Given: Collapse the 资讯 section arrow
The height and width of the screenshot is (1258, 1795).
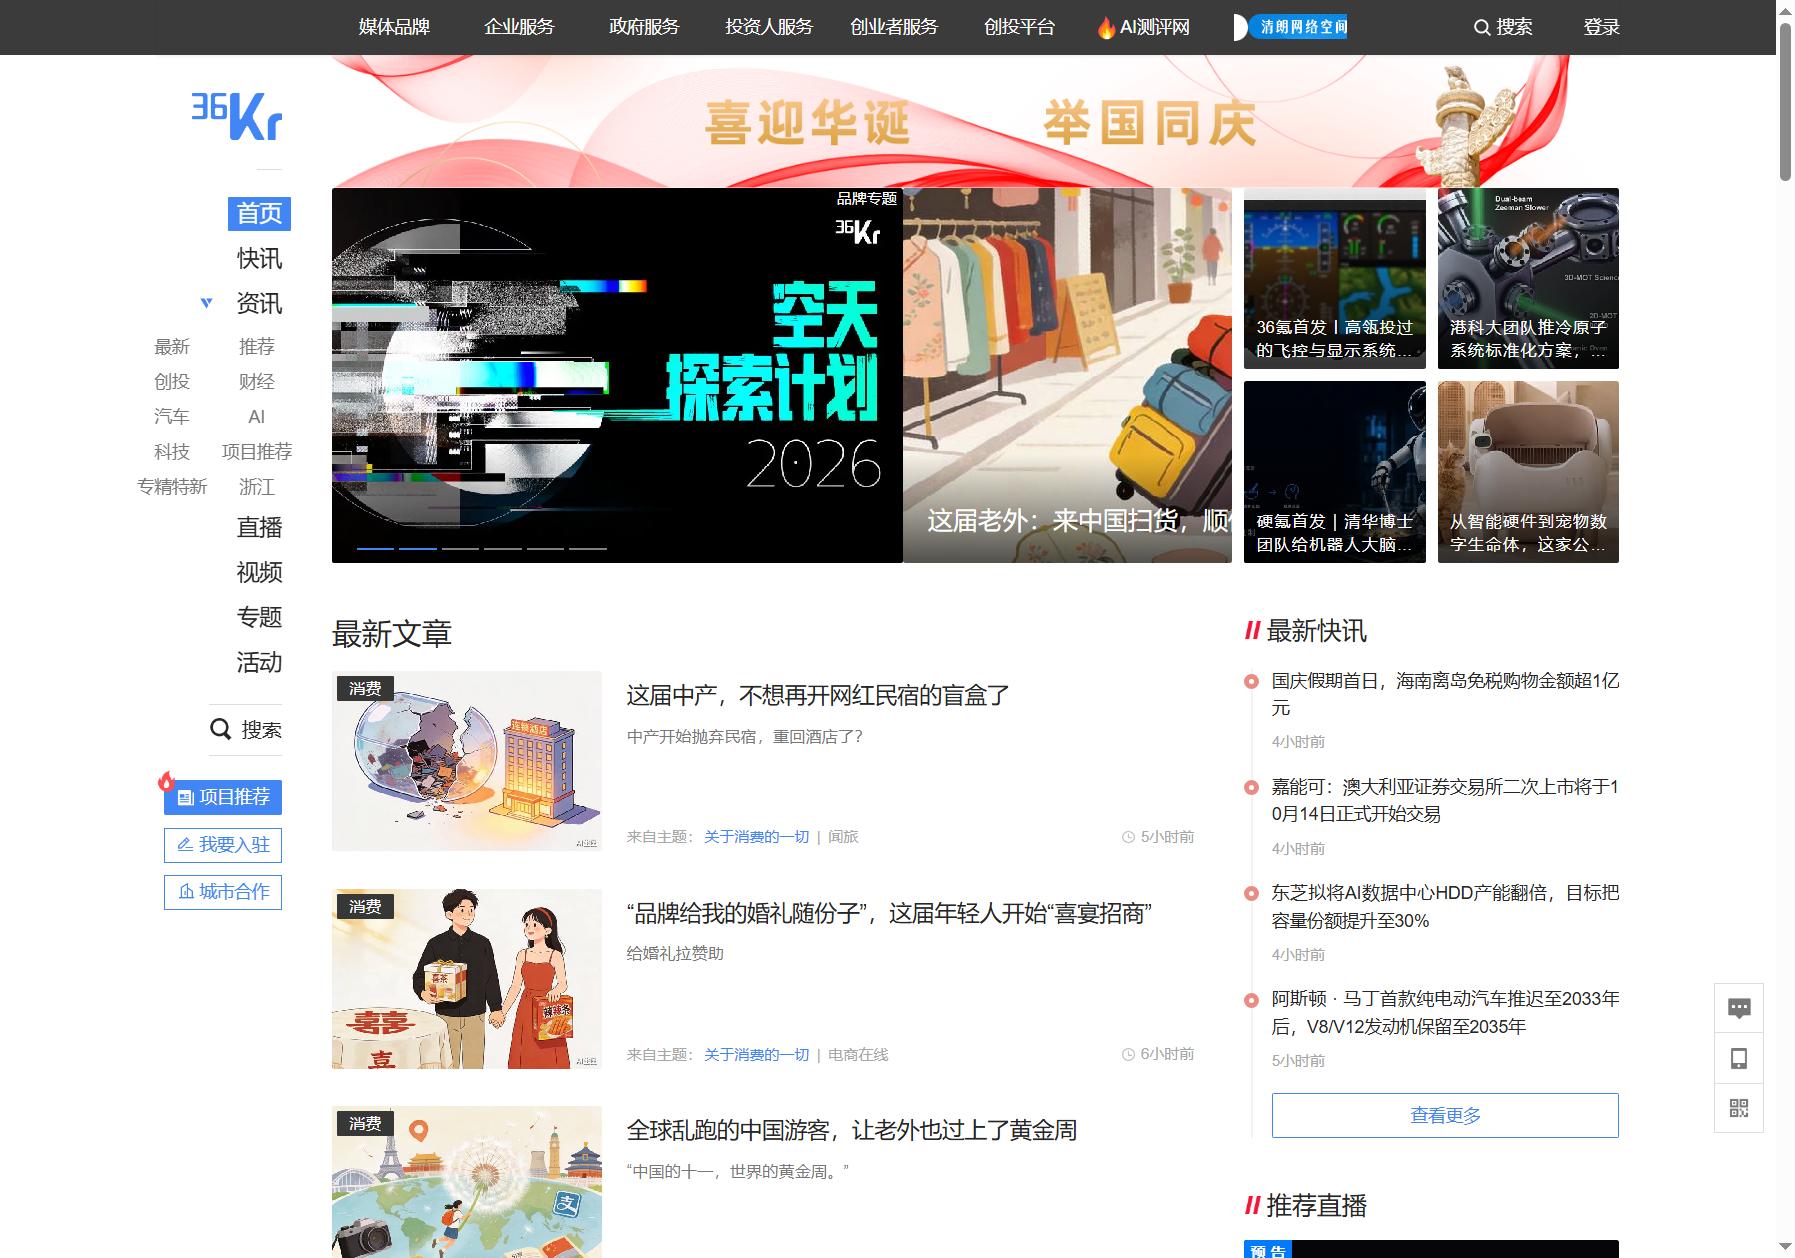Looking at the screenshot, I should tap(206, 303).
